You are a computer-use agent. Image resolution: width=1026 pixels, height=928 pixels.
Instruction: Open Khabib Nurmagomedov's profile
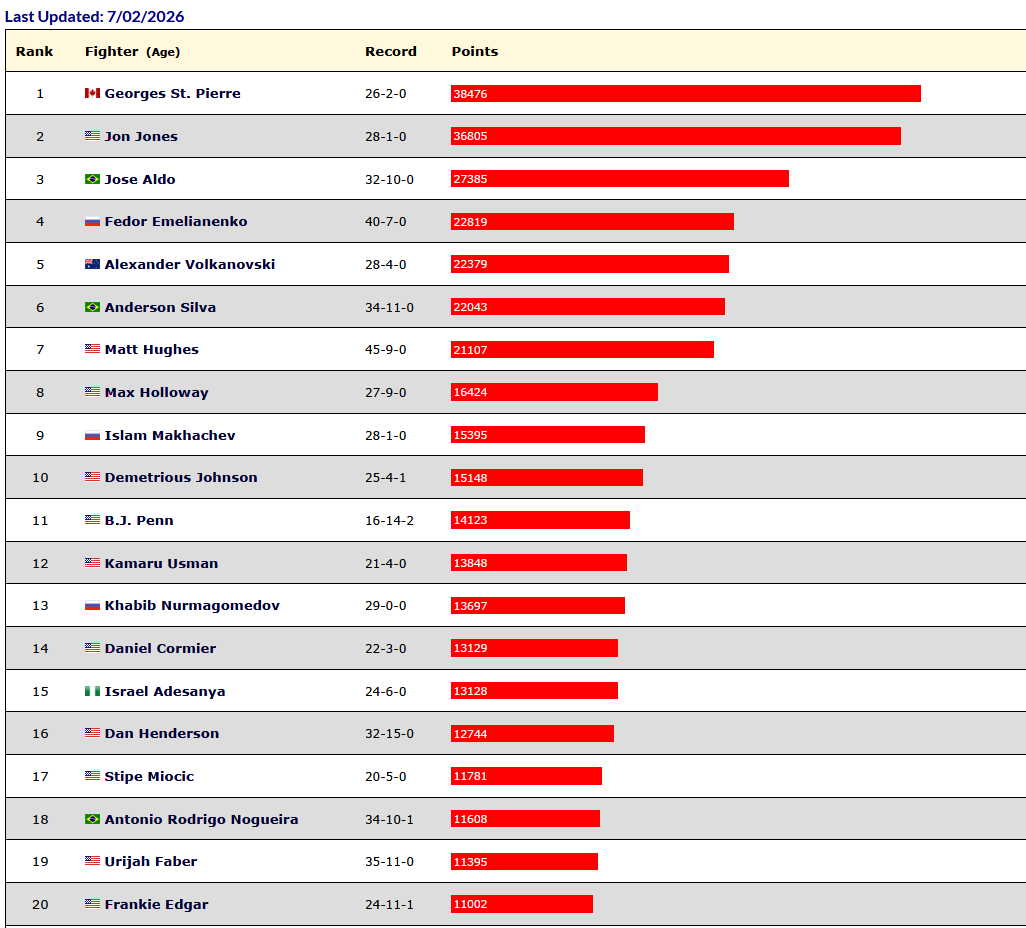tap(192, 605)
